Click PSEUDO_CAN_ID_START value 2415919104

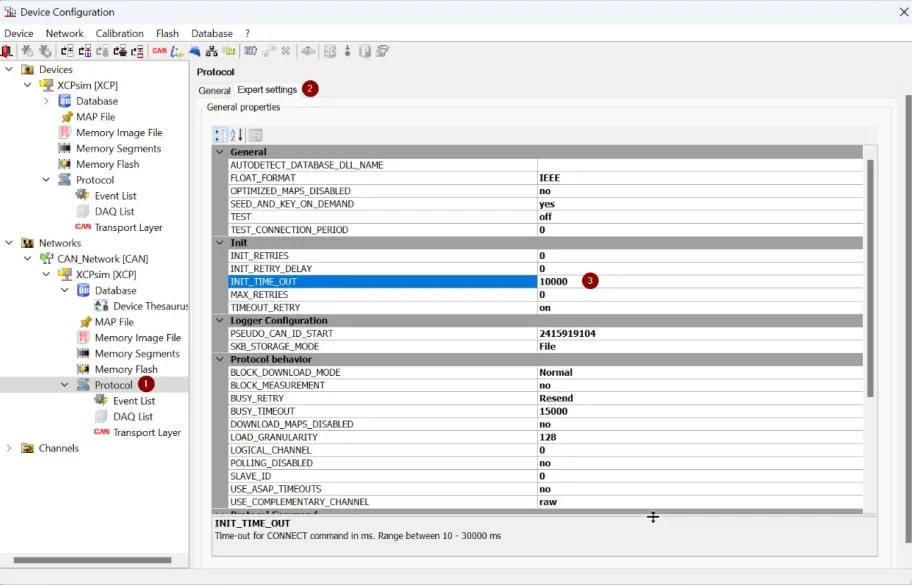[700, 333]
